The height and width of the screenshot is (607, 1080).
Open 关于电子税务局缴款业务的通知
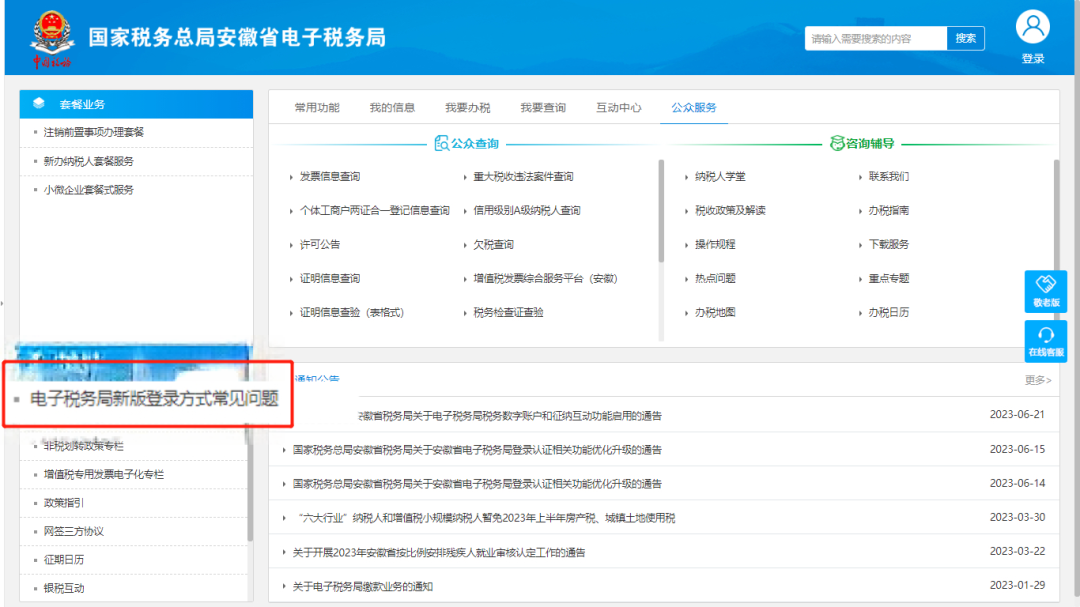[x=363, y=587]
